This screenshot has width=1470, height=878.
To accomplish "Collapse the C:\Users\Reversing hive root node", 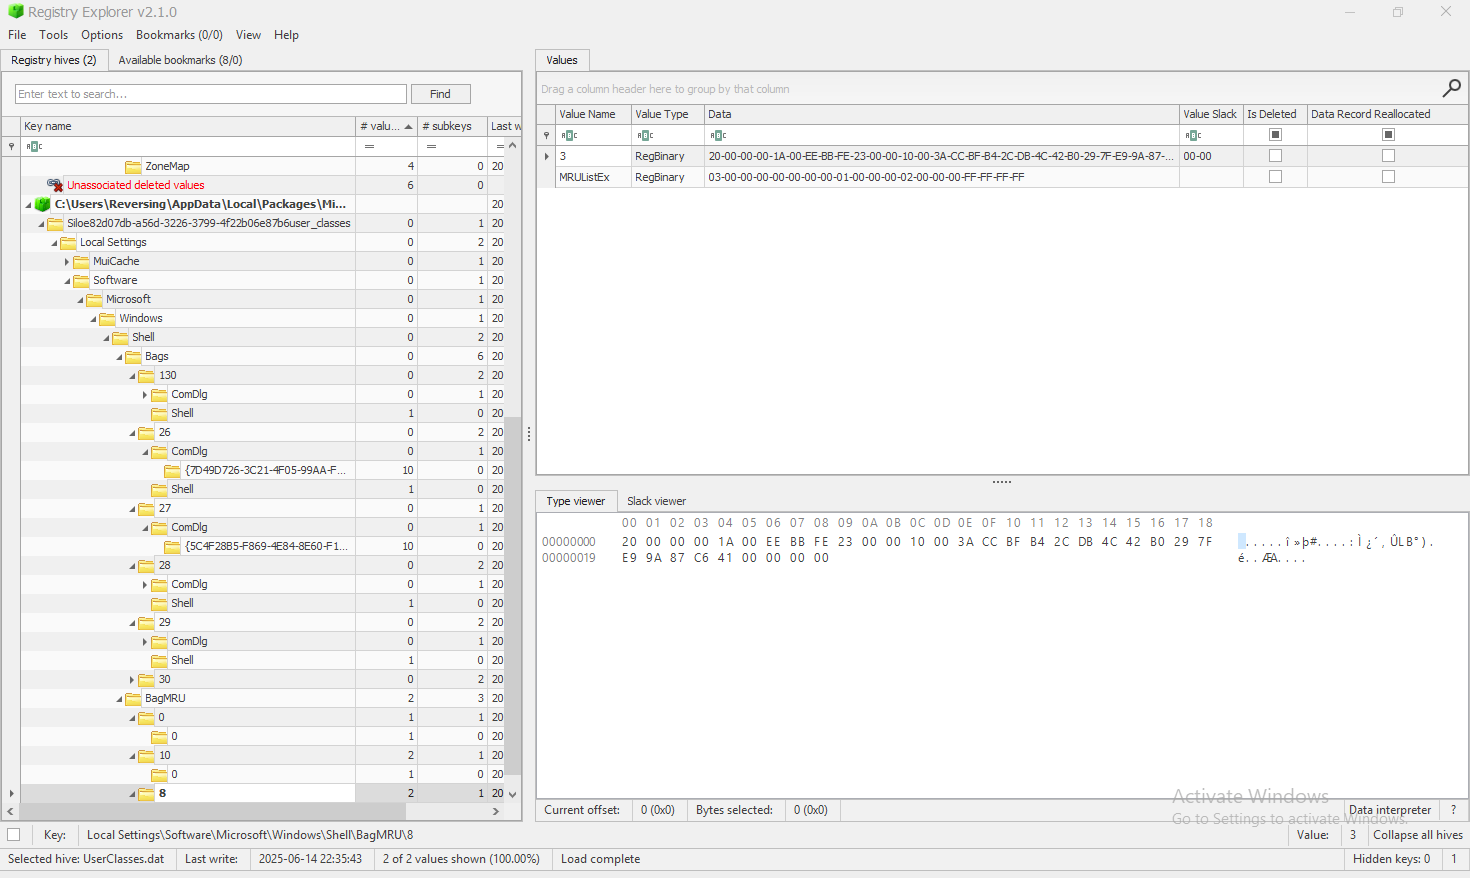I will (x=28, y=205).
